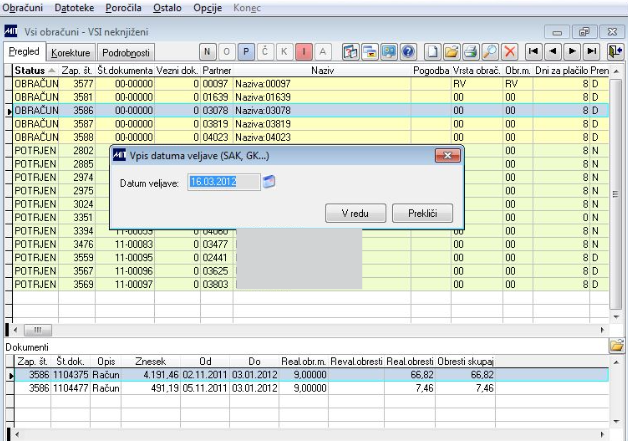628x441 pixels.
Task: Select the row with partner 01639
Action: click(x=311, y=97)
